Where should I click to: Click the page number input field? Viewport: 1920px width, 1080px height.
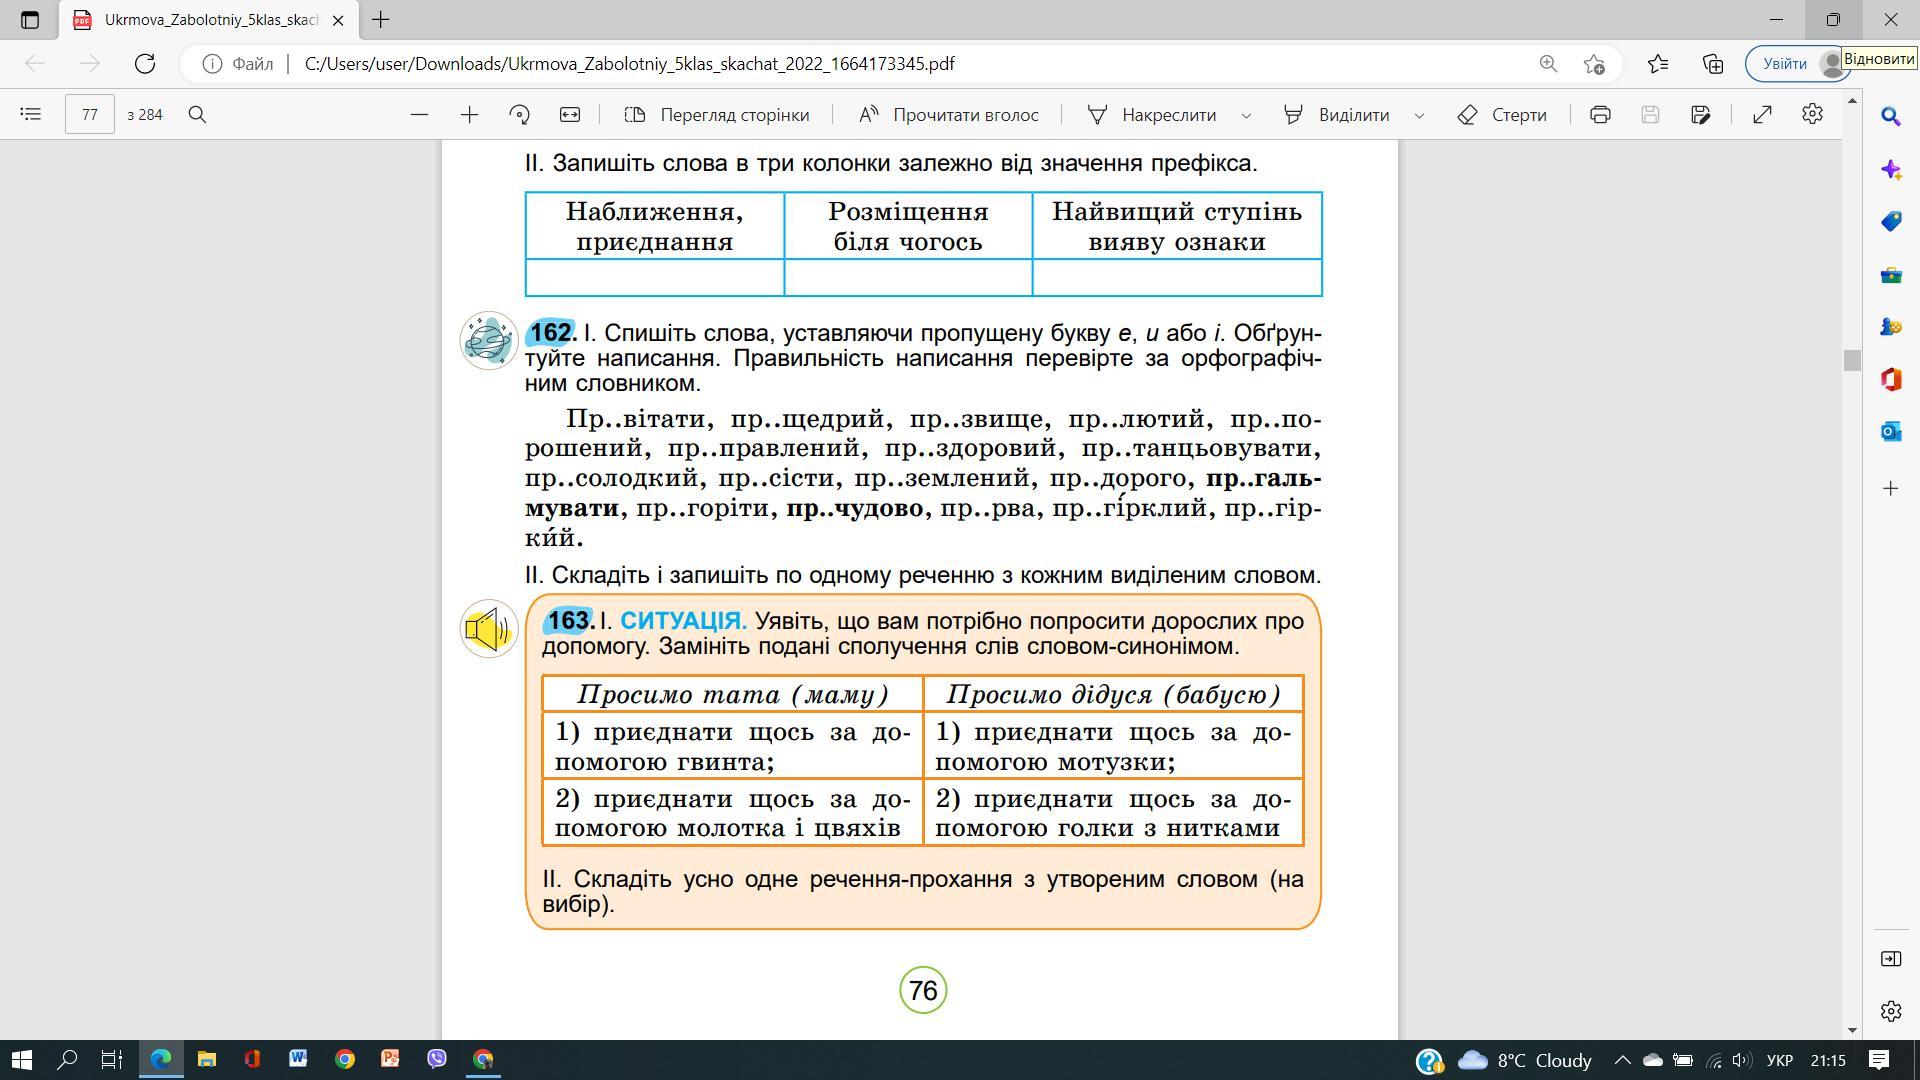point(90,115)
